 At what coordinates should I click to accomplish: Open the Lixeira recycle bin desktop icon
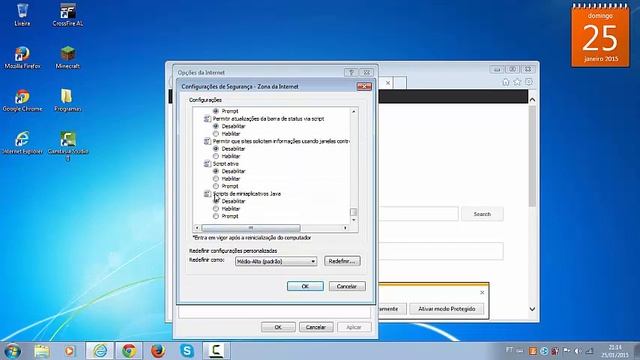coord(22,15)
